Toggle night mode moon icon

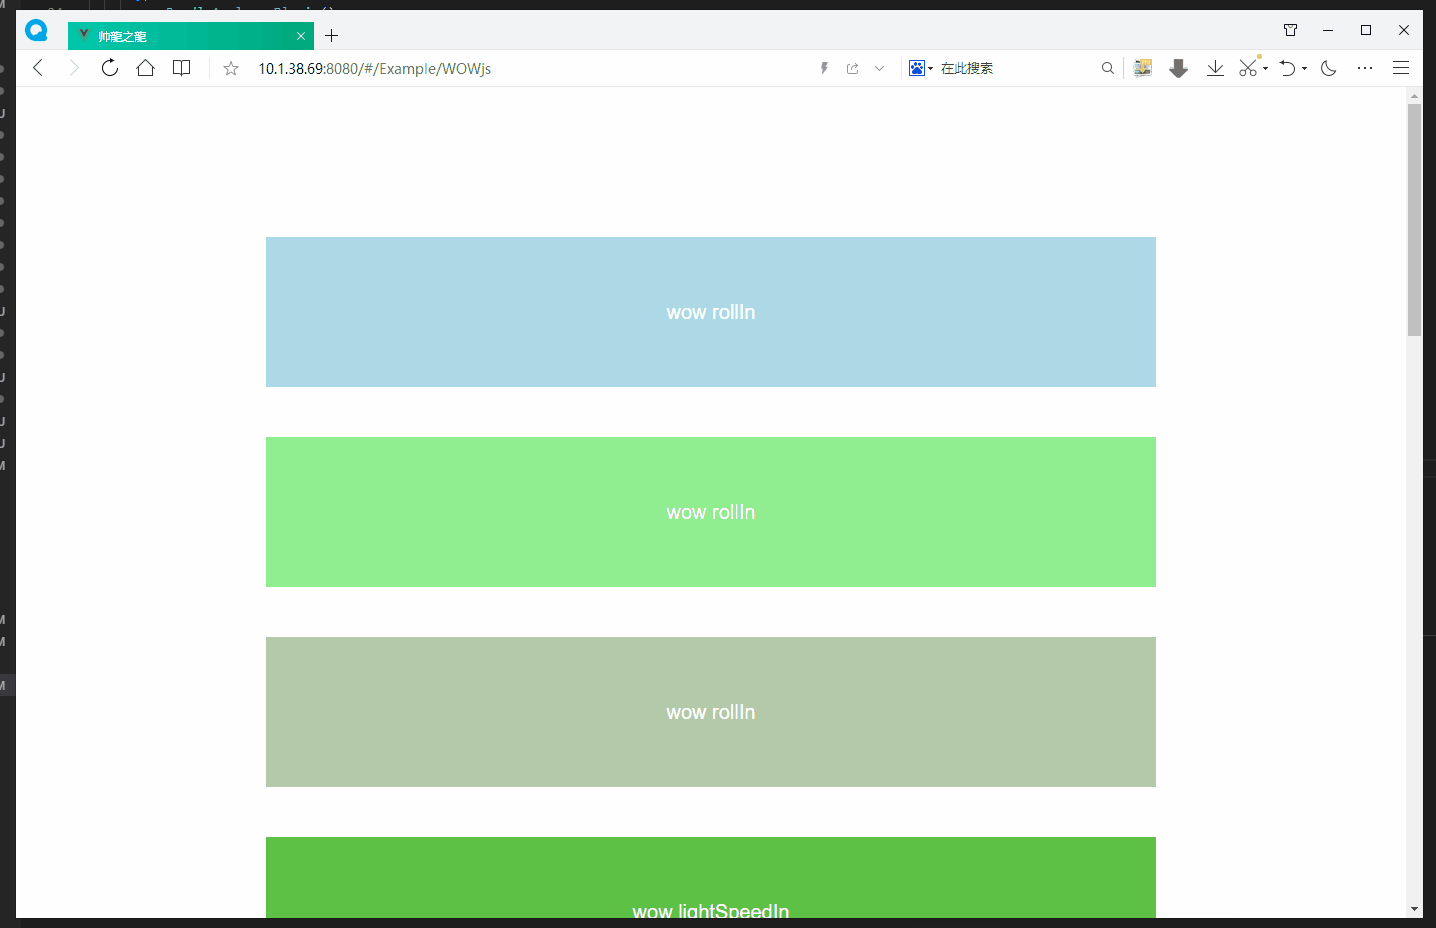[1329, 68]
